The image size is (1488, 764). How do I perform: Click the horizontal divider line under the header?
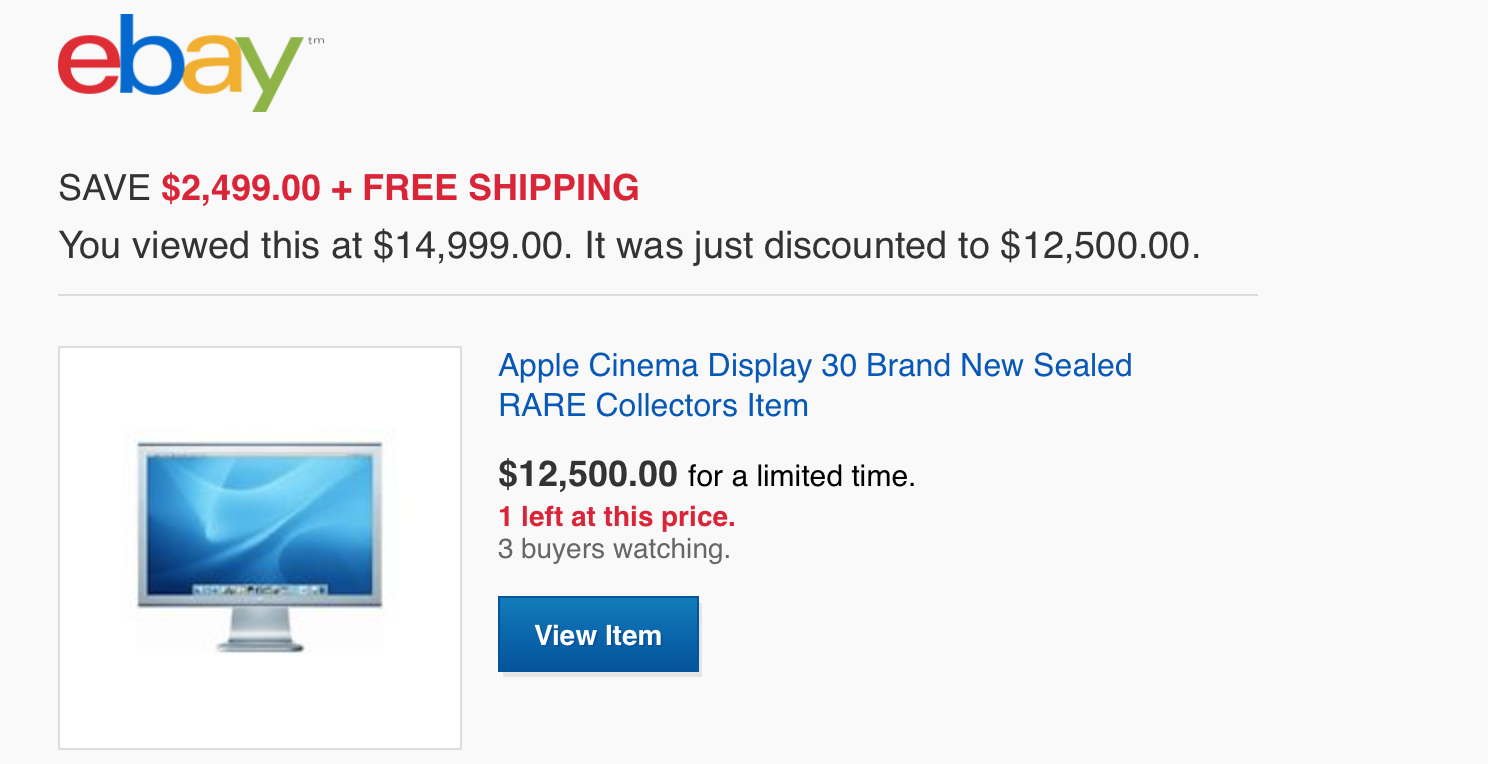tap(660, 293)
